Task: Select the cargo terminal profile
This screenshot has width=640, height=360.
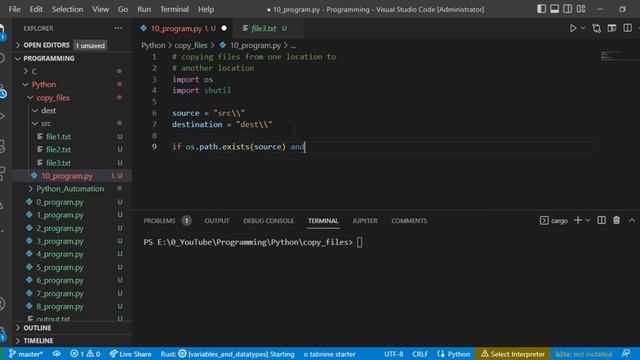Action: [554, 221]
